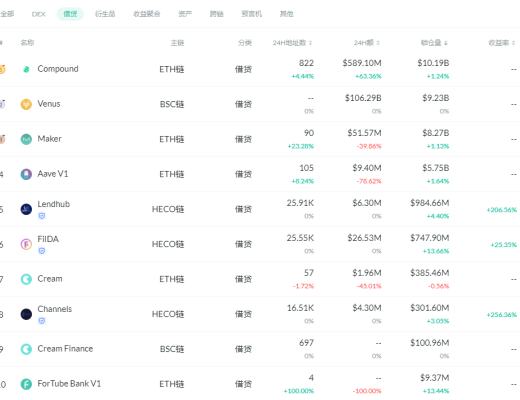This screenshot has height=400, width=520.
Task: Open the Compound project link
Action: click(58, 69)
